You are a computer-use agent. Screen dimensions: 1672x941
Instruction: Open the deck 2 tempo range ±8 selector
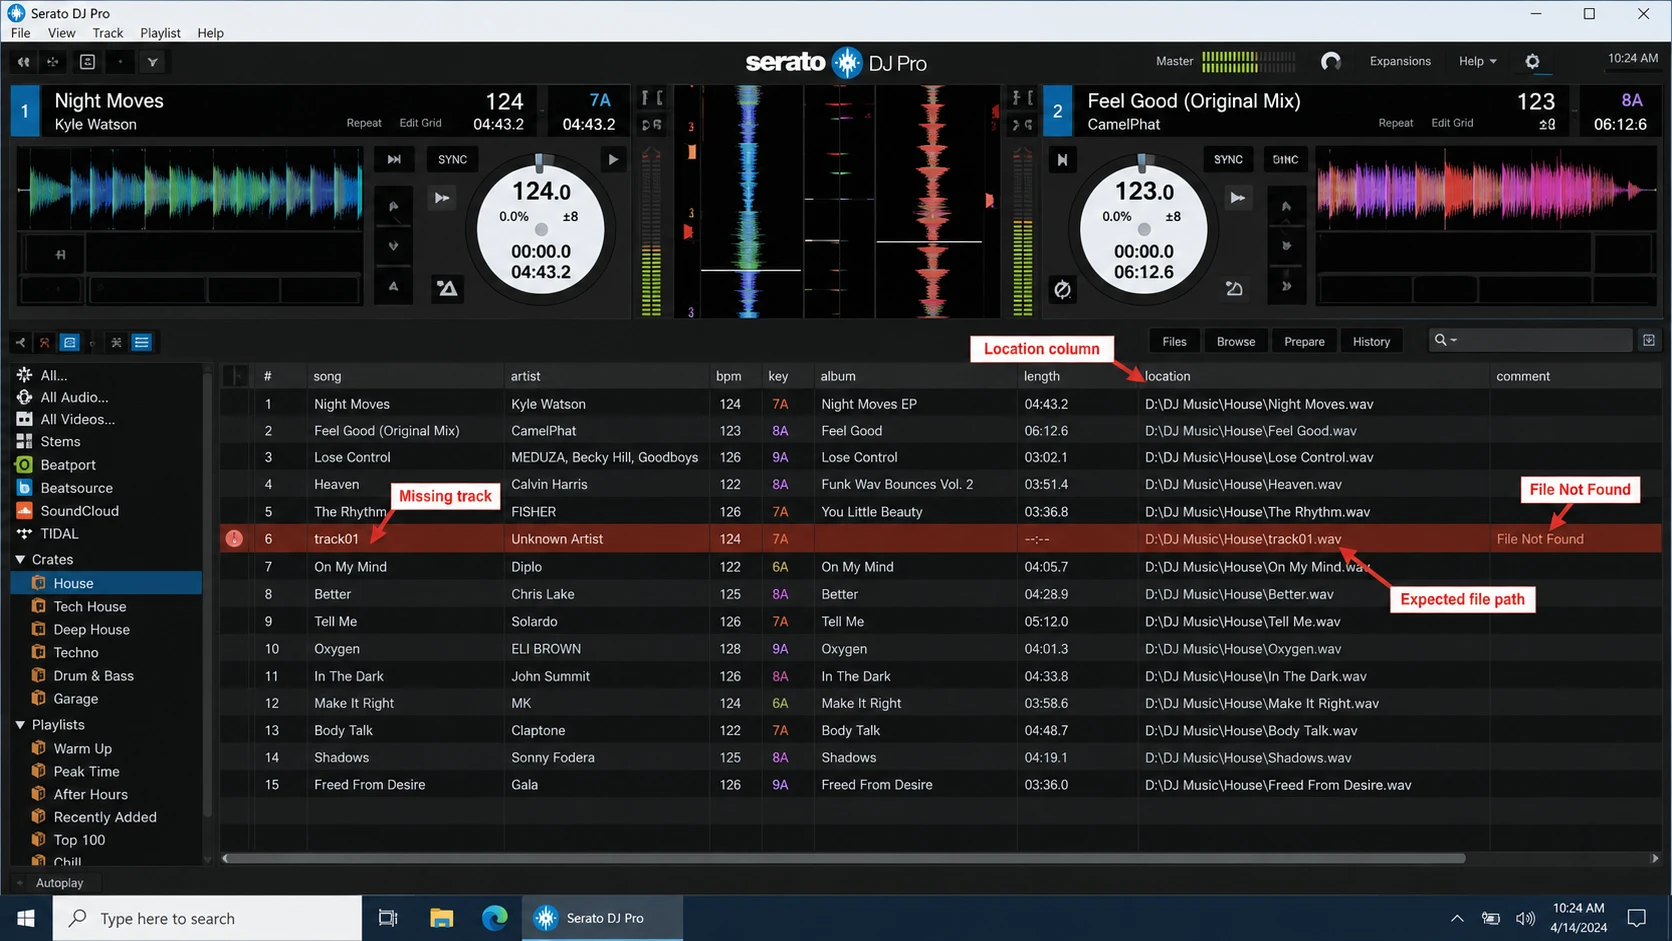[x=1173, y=217]
